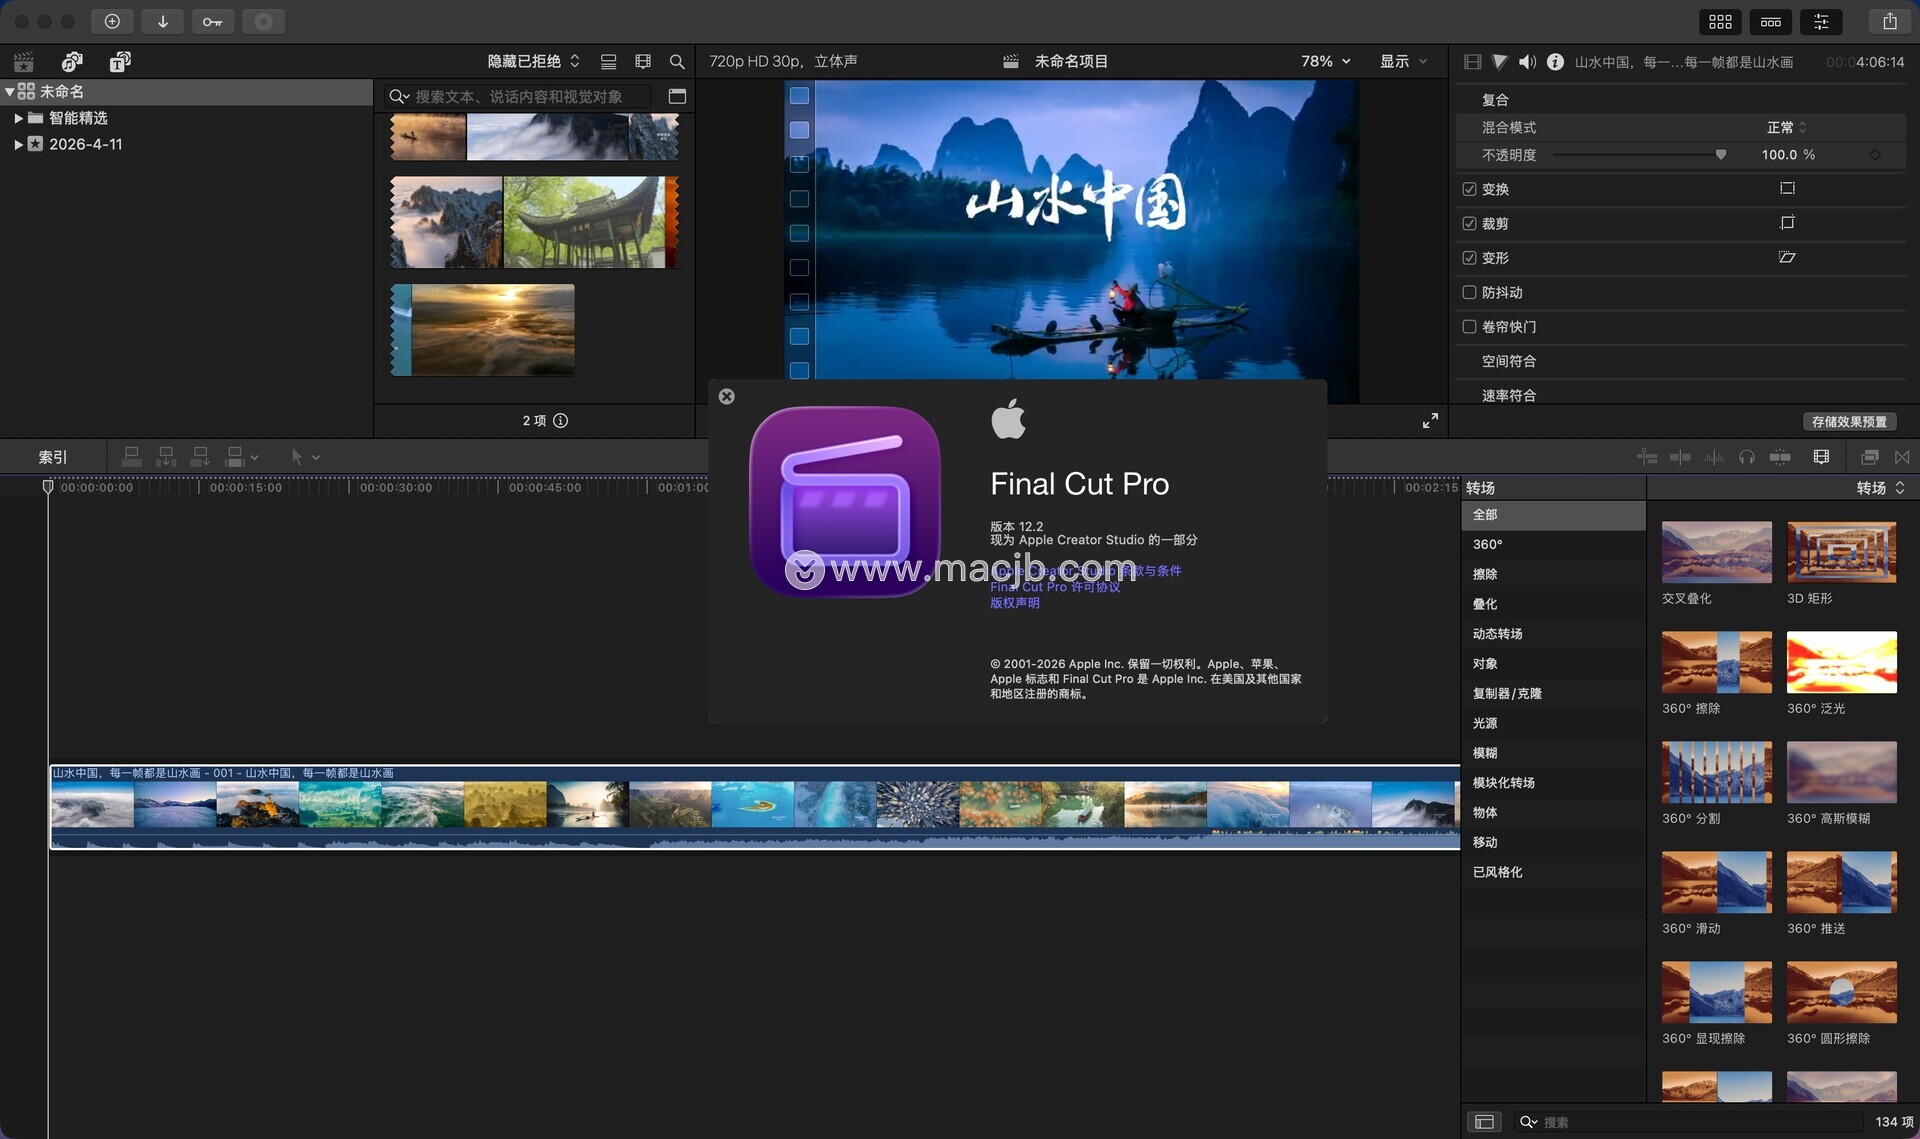Click the viewer fullscreen expand arrows
The height and width of the screenshot is (1139, 1920).
1430,421
